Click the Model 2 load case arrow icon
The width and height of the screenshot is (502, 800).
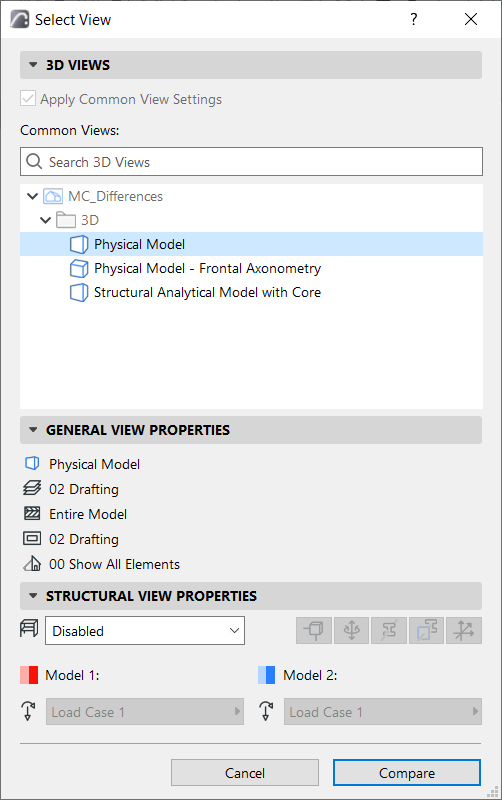point(266,711)
